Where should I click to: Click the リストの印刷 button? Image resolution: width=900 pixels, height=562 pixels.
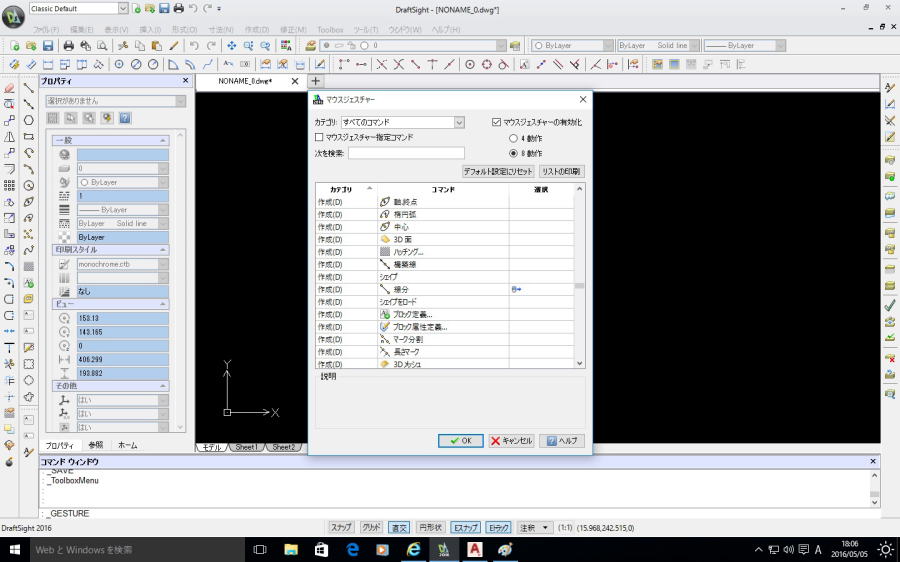click(561, 171)
